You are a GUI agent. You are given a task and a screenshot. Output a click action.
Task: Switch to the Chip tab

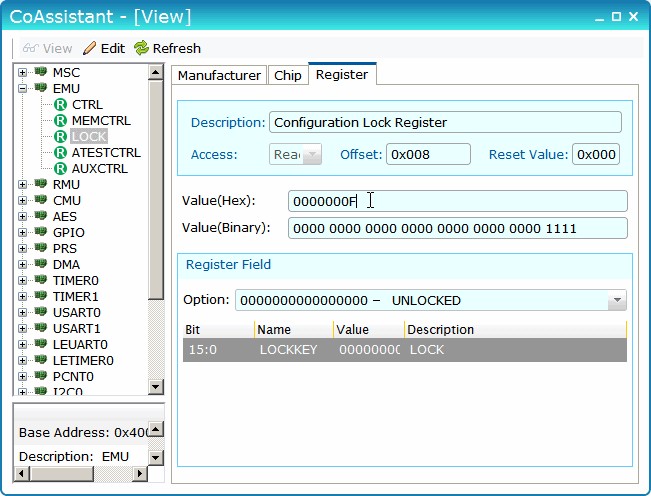click(288, 75)
